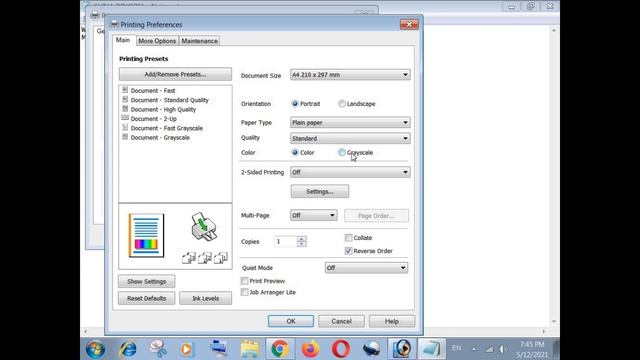Image resolution: width=640 pixels, height=360 pixels.
Task: Select the Document - Grayscale preset
Action: coord(160,138)
